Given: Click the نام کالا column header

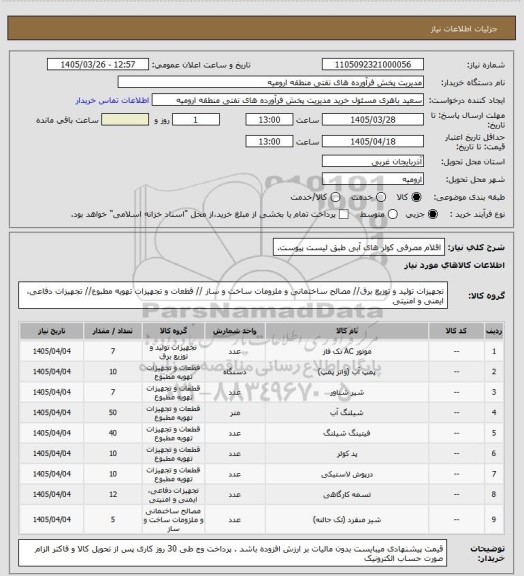Looking at the screenshot, I should click(347, 331).
